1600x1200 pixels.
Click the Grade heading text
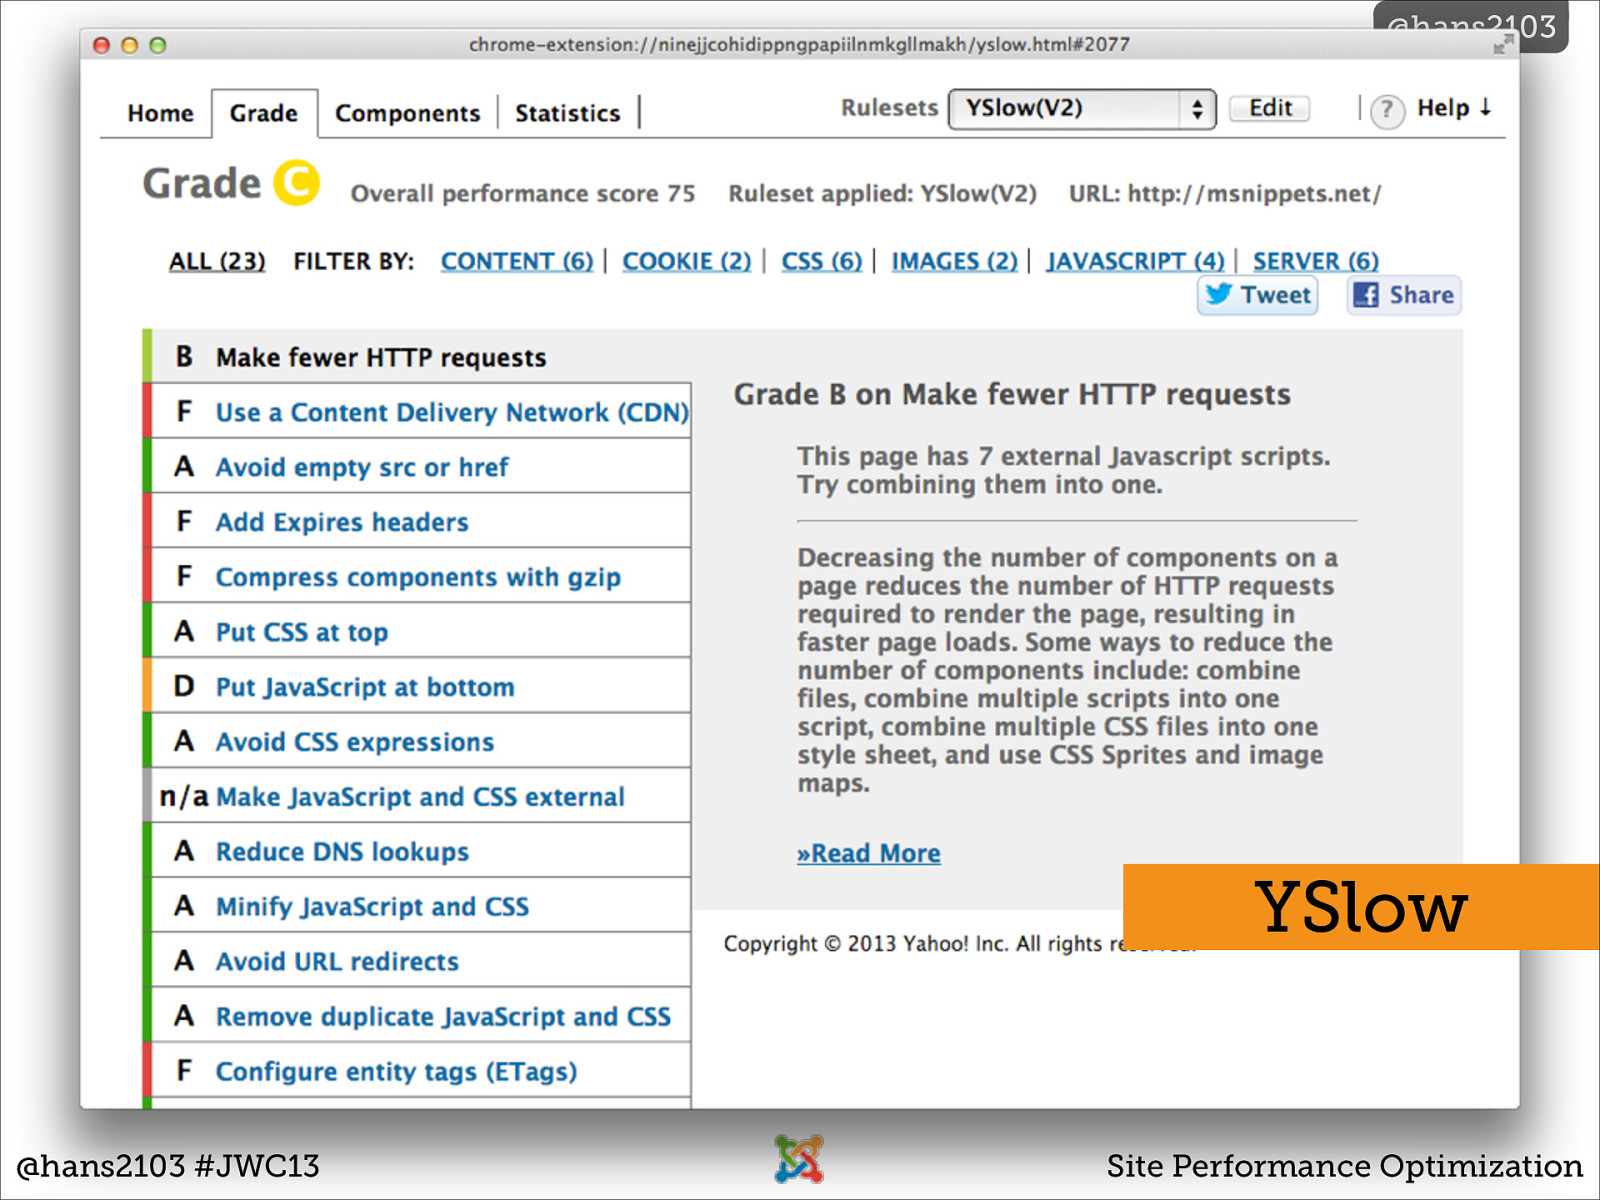201,183
